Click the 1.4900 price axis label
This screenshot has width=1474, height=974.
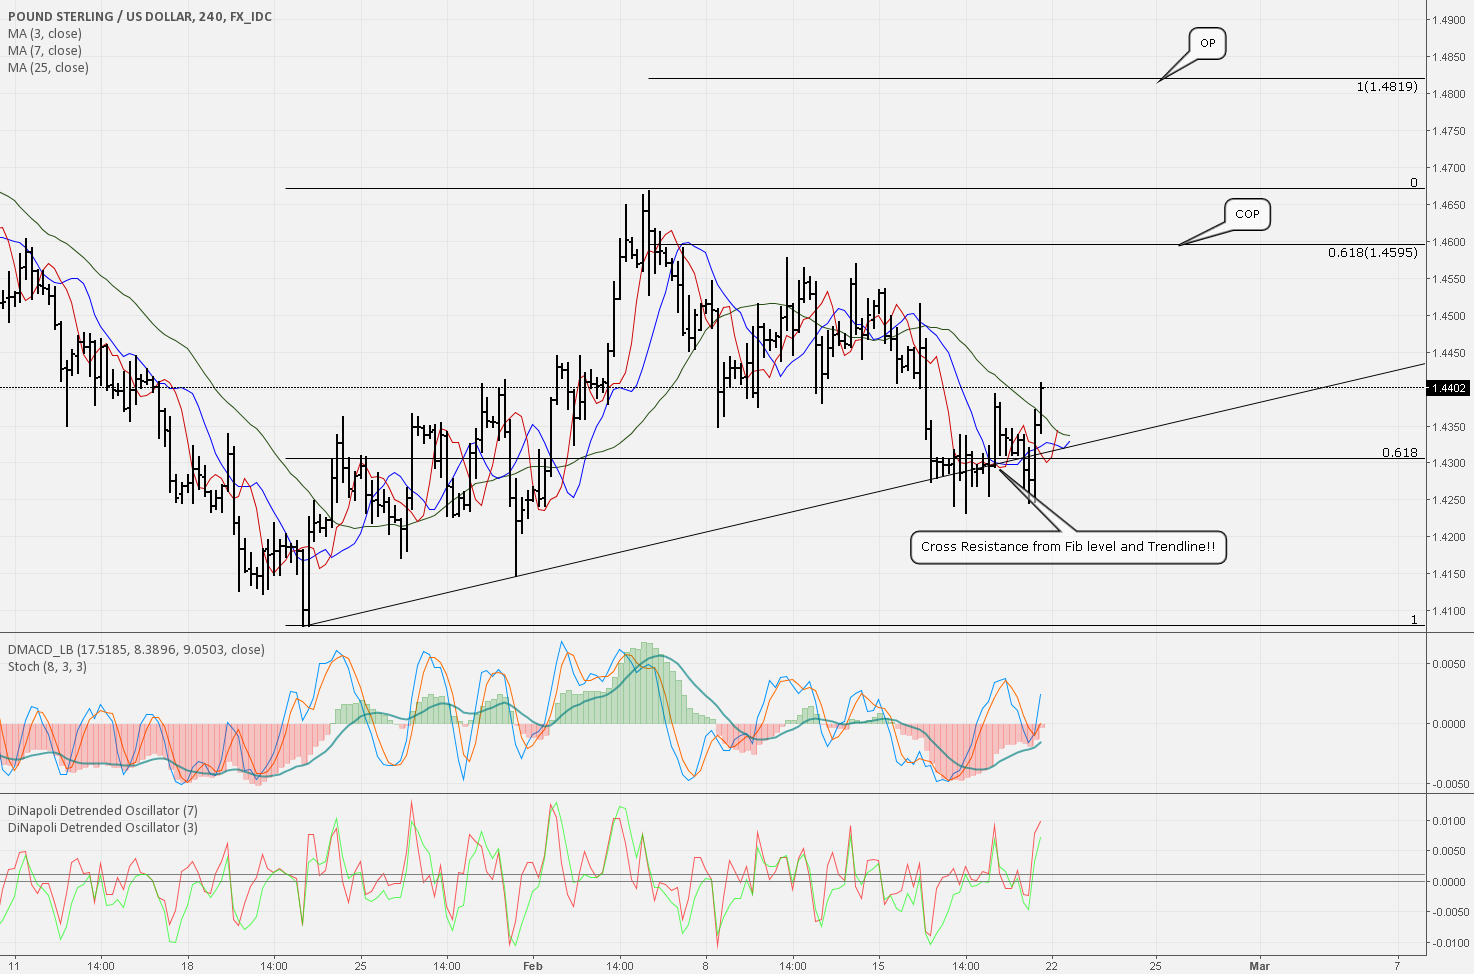(1448, 20)
